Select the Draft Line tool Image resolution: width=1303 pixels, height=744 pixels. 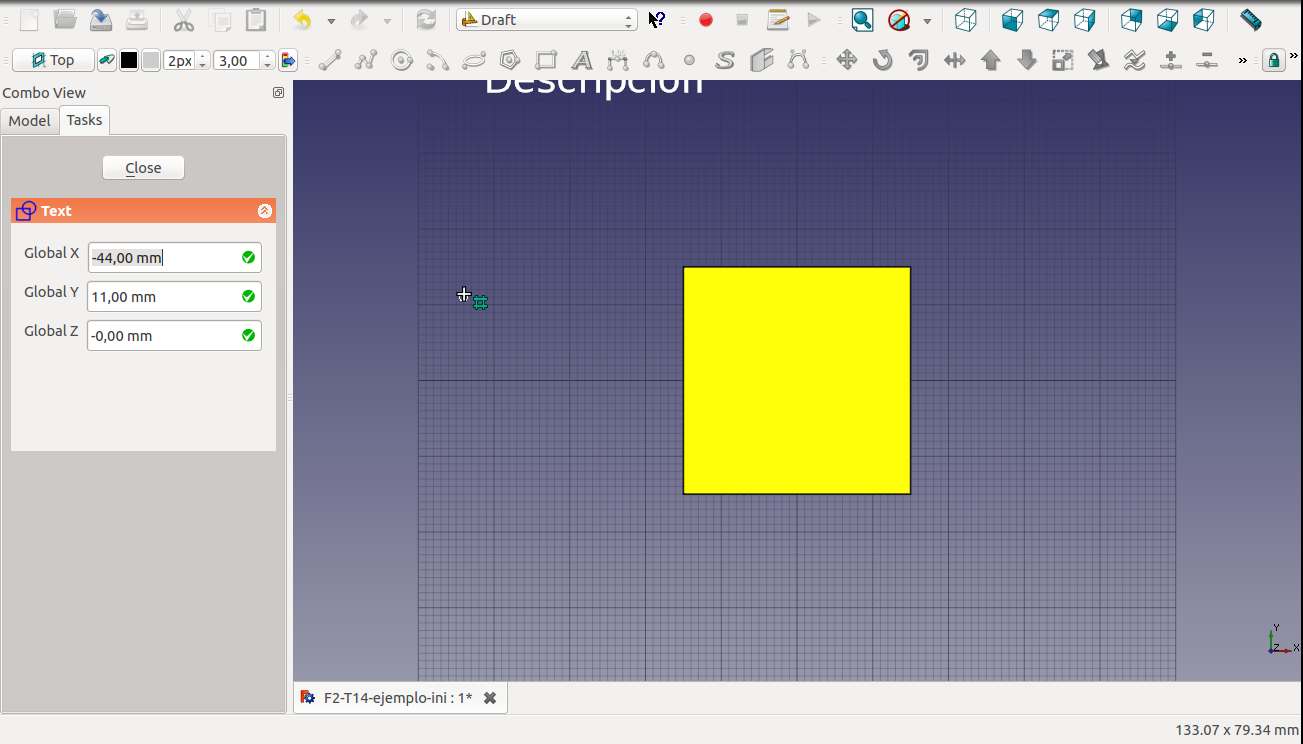click(330, 61)
